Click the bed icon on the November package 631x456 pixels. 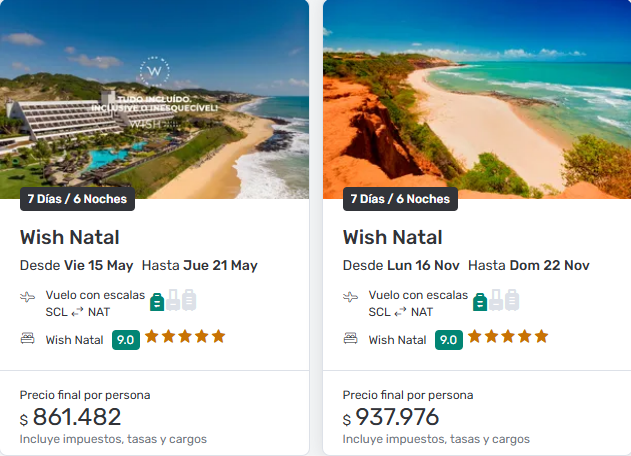pyautogui.click(x=351, y=339)
